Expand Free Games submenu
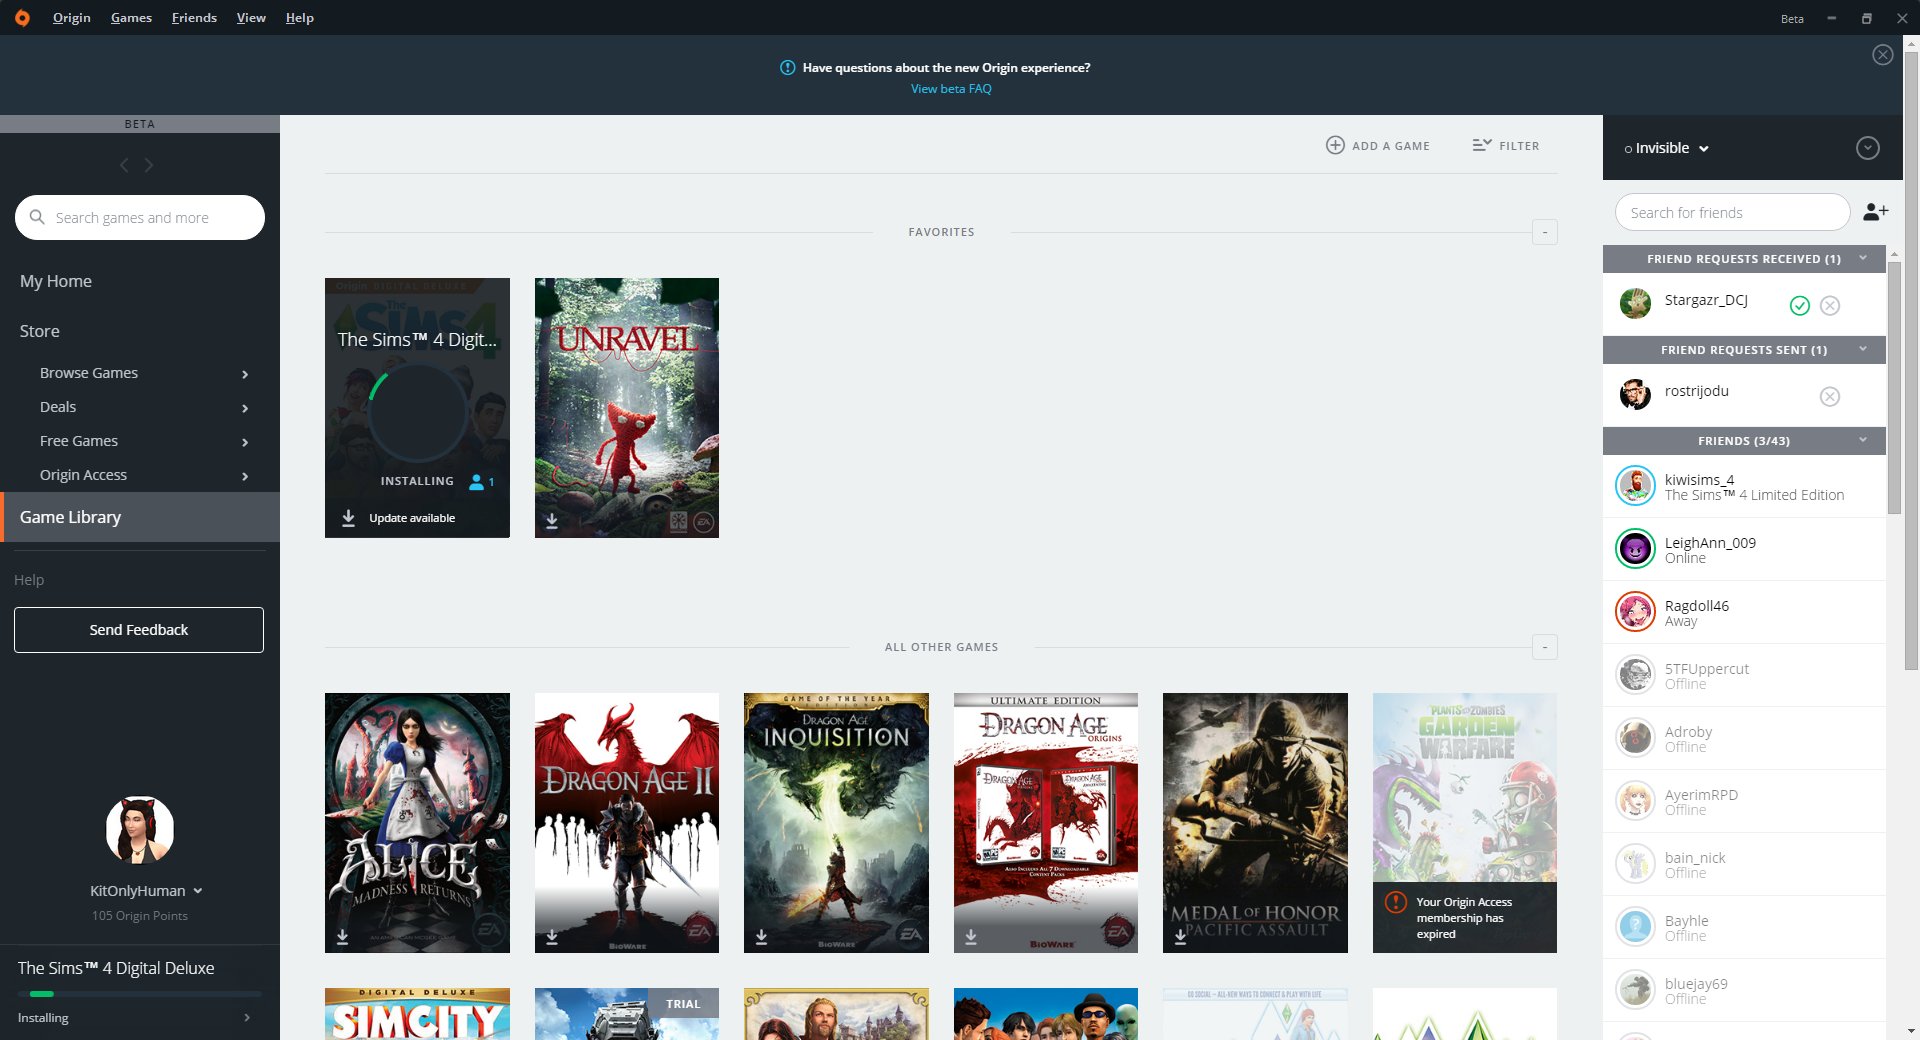This screenshot has width=1920, height=1040. [x=245, y=442]
